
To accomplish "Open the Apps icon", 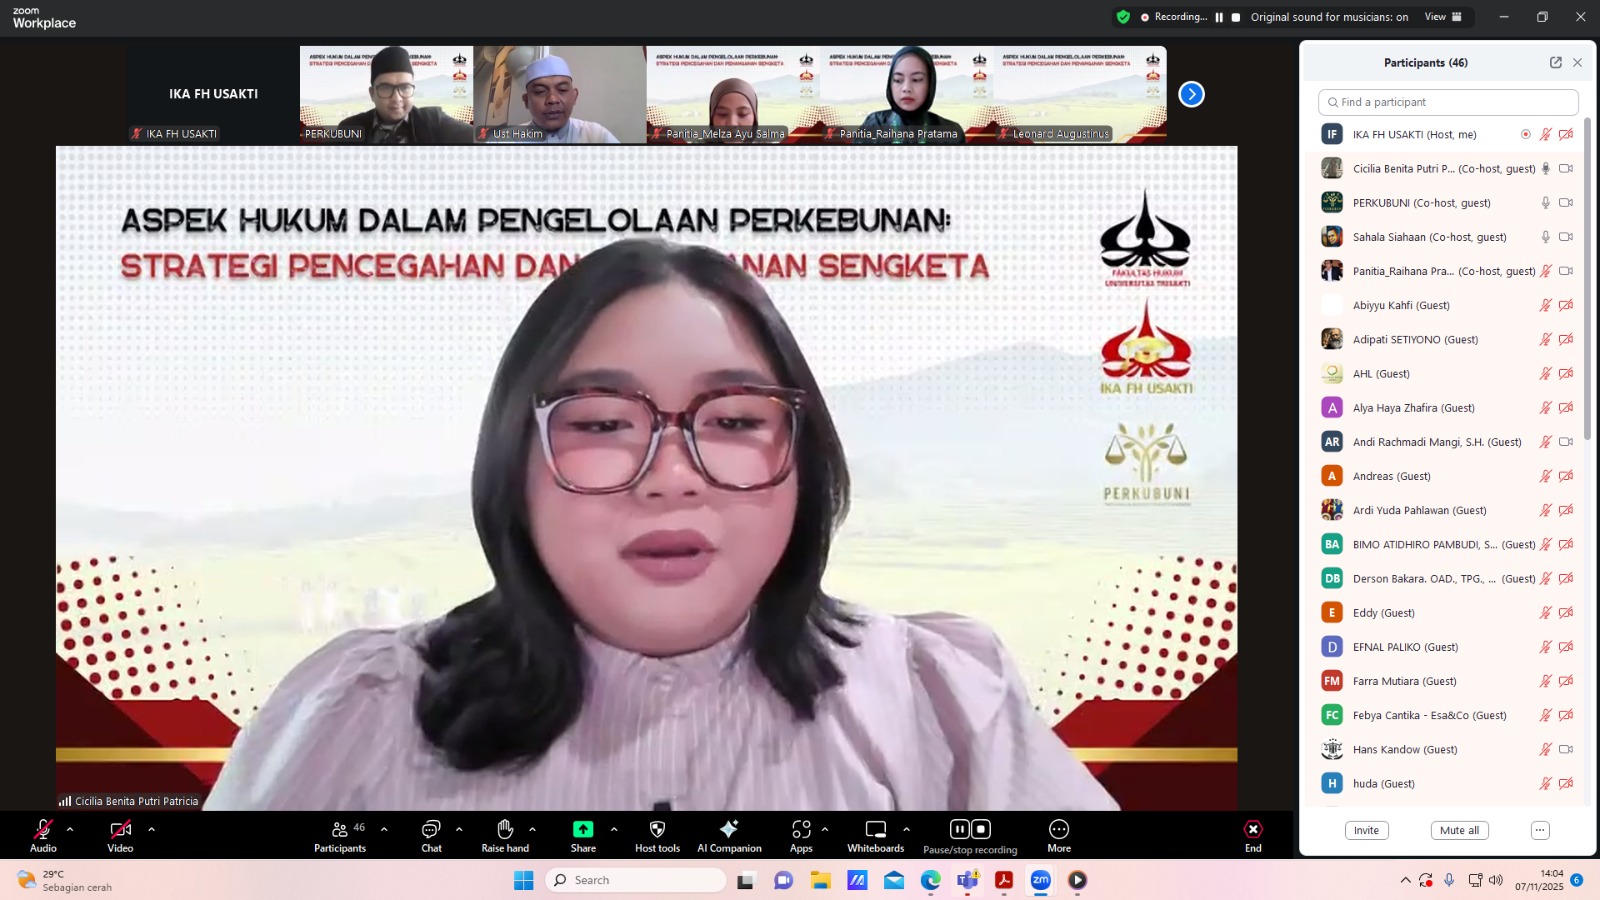I will (801, 830).
